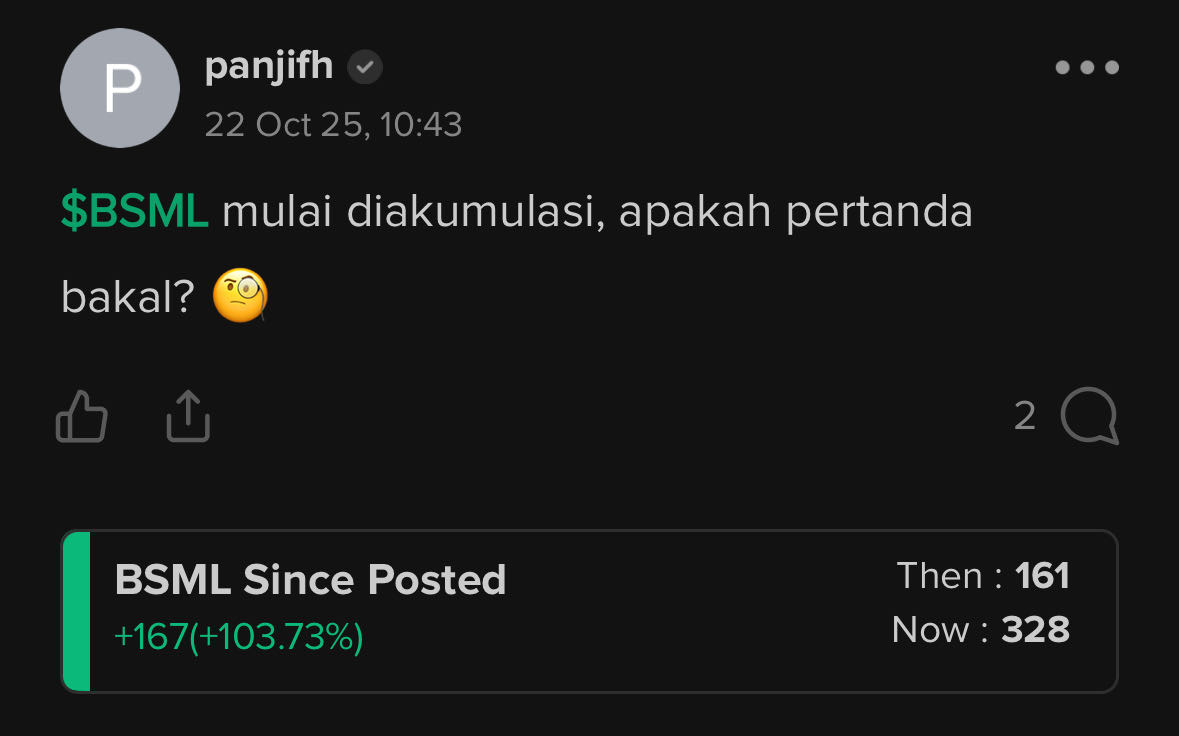Tap the share icon below the post
This screenshot has height=736, width=1179.
[x=188, y=416]
